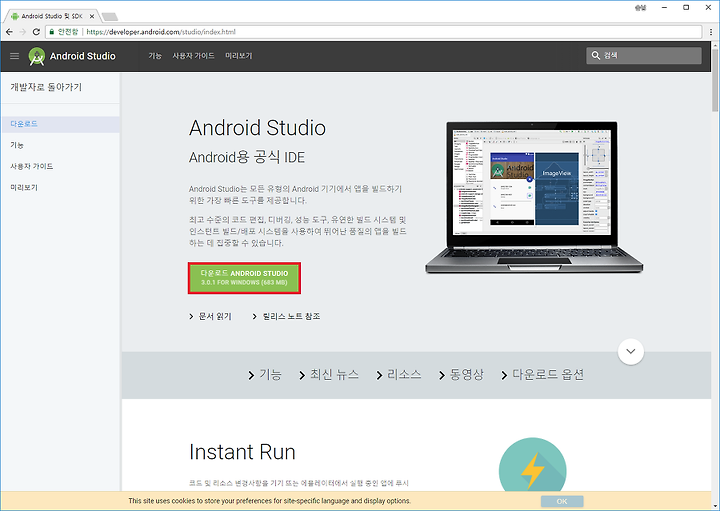Click the search magnifier icon
This screenshot has height=511, width=720.
596,56
